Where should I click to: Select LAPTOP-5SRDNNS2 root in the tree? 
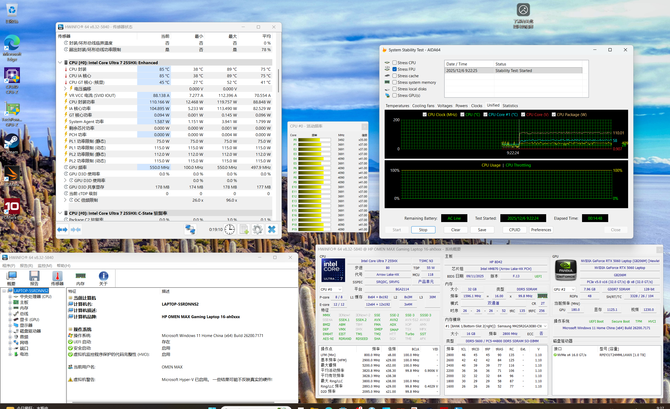coord(33,291)
